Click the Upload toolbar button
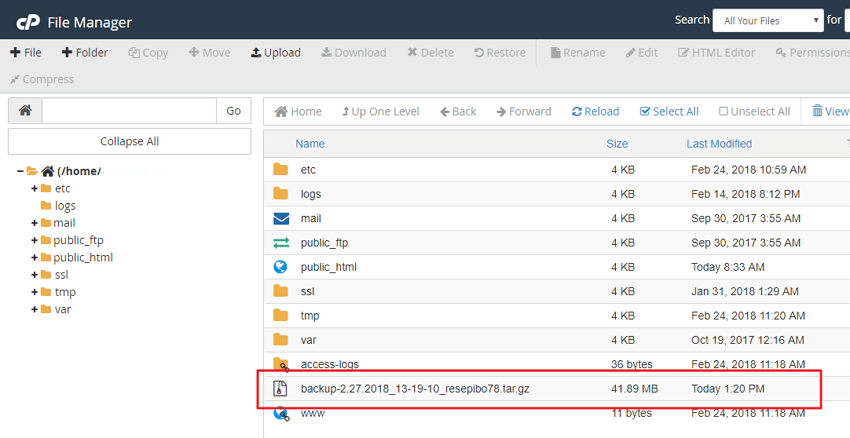The width and height of the screenshot is (850, 438). click(275, 53)
